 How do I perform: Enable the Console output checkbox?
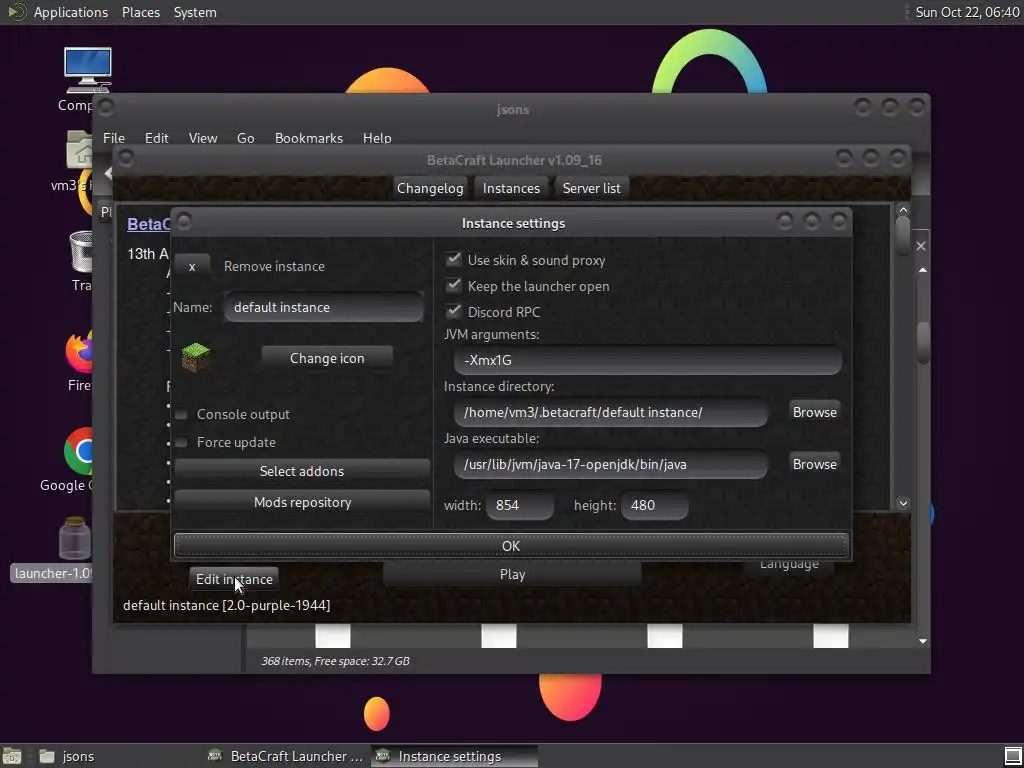[182, 415]
